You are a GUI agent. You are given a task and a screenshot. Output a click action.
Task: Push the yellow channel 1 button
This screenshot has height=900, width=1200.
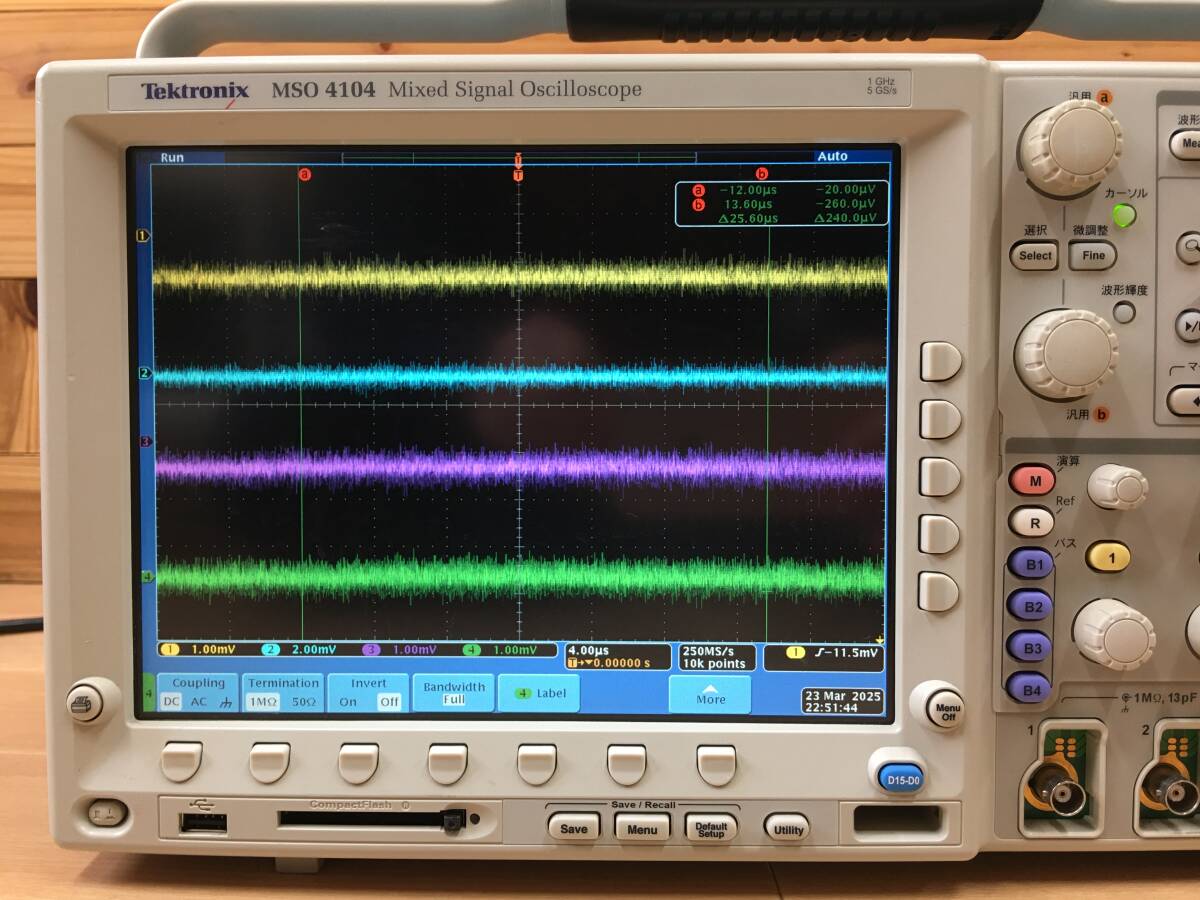(x=1108, y=556)
